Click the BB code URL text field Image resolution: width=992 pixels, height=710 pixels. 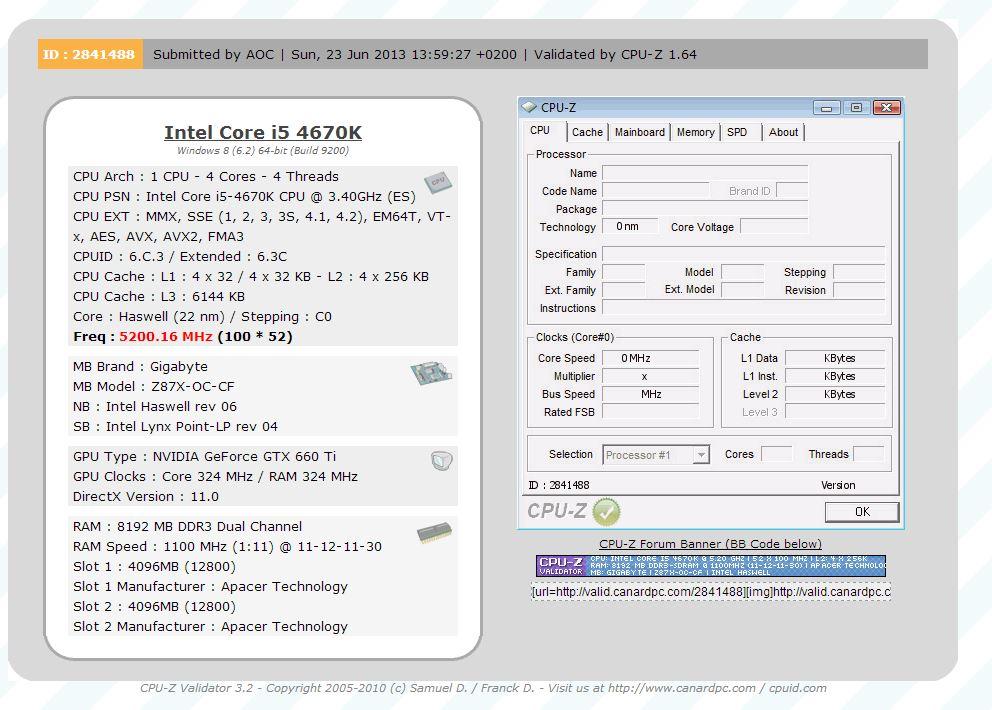(710, 592)
